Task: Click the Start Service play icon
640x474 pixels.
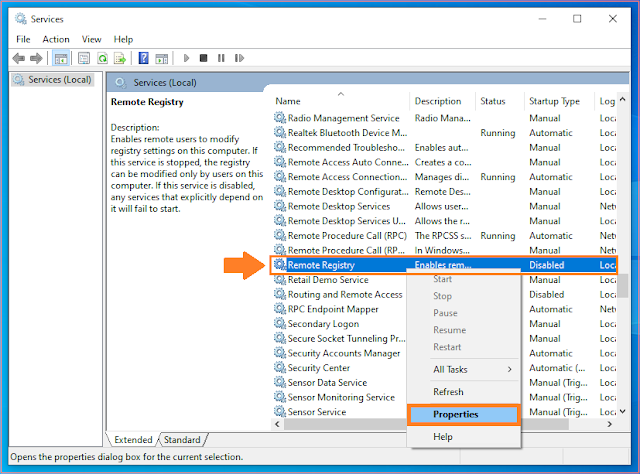Action: click(x=187, y=58)
